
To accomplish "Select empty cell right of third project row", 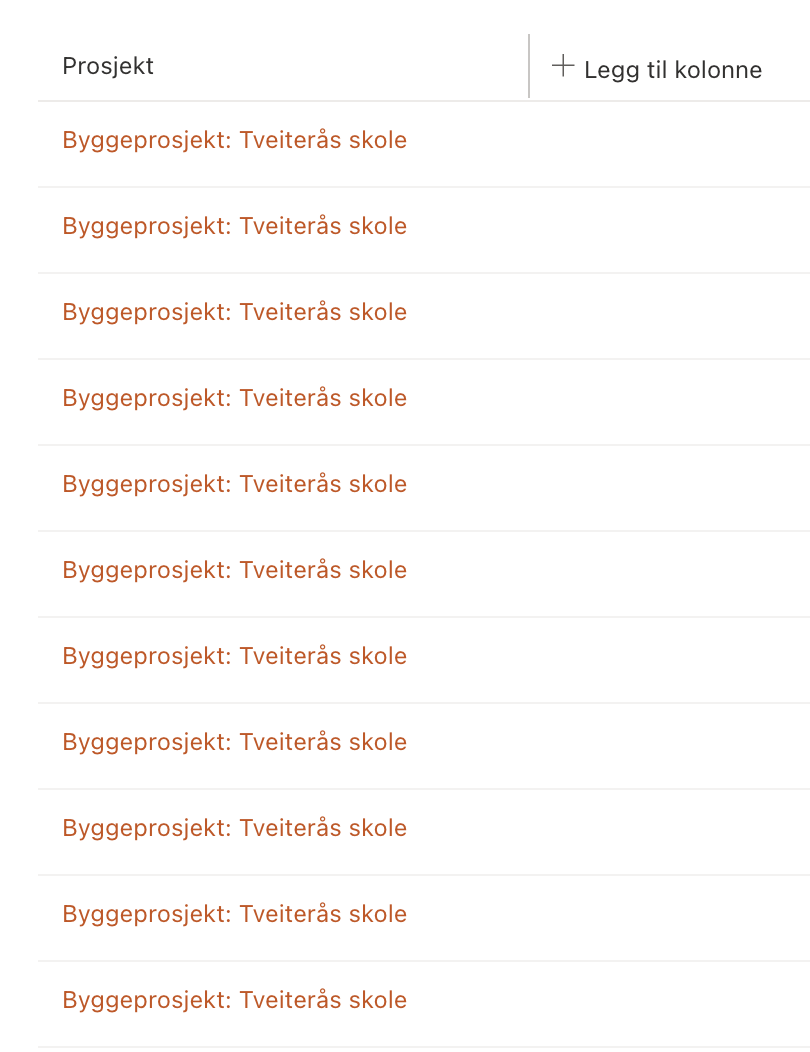I will (x=669, y=316).
